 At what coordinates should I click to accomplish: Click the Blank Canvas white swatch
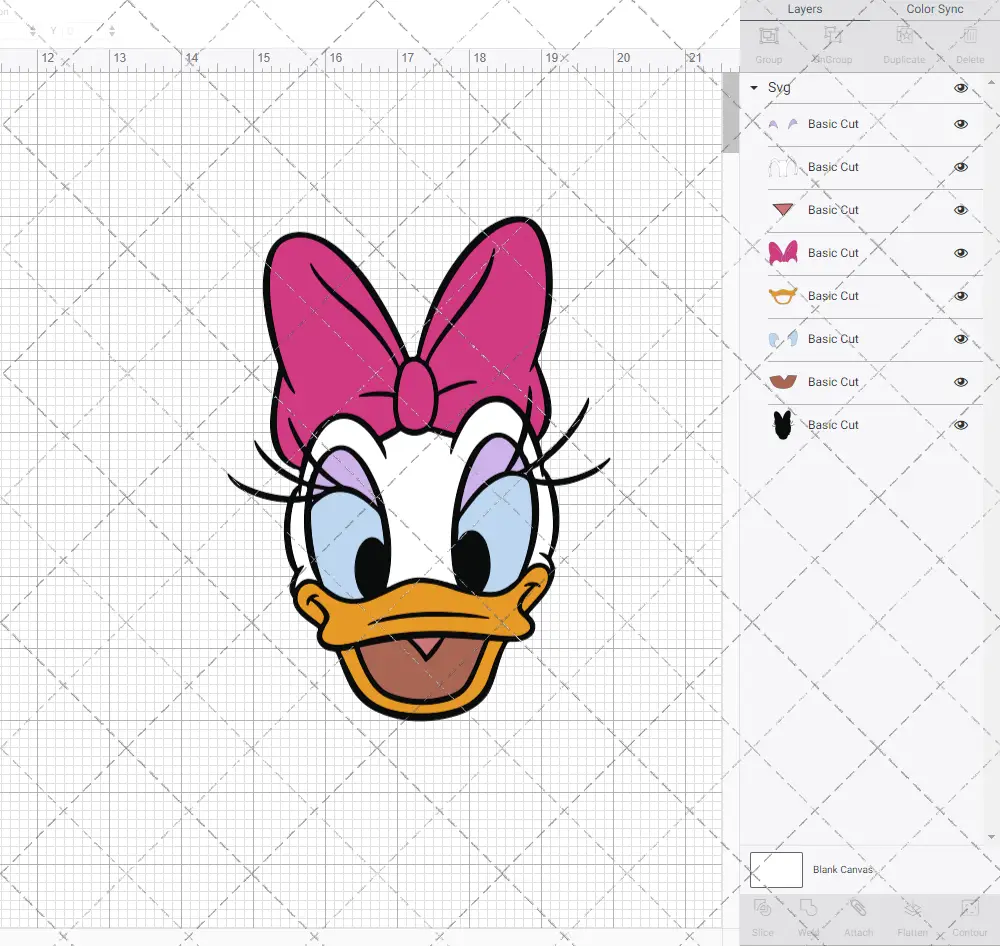(776, 869)
